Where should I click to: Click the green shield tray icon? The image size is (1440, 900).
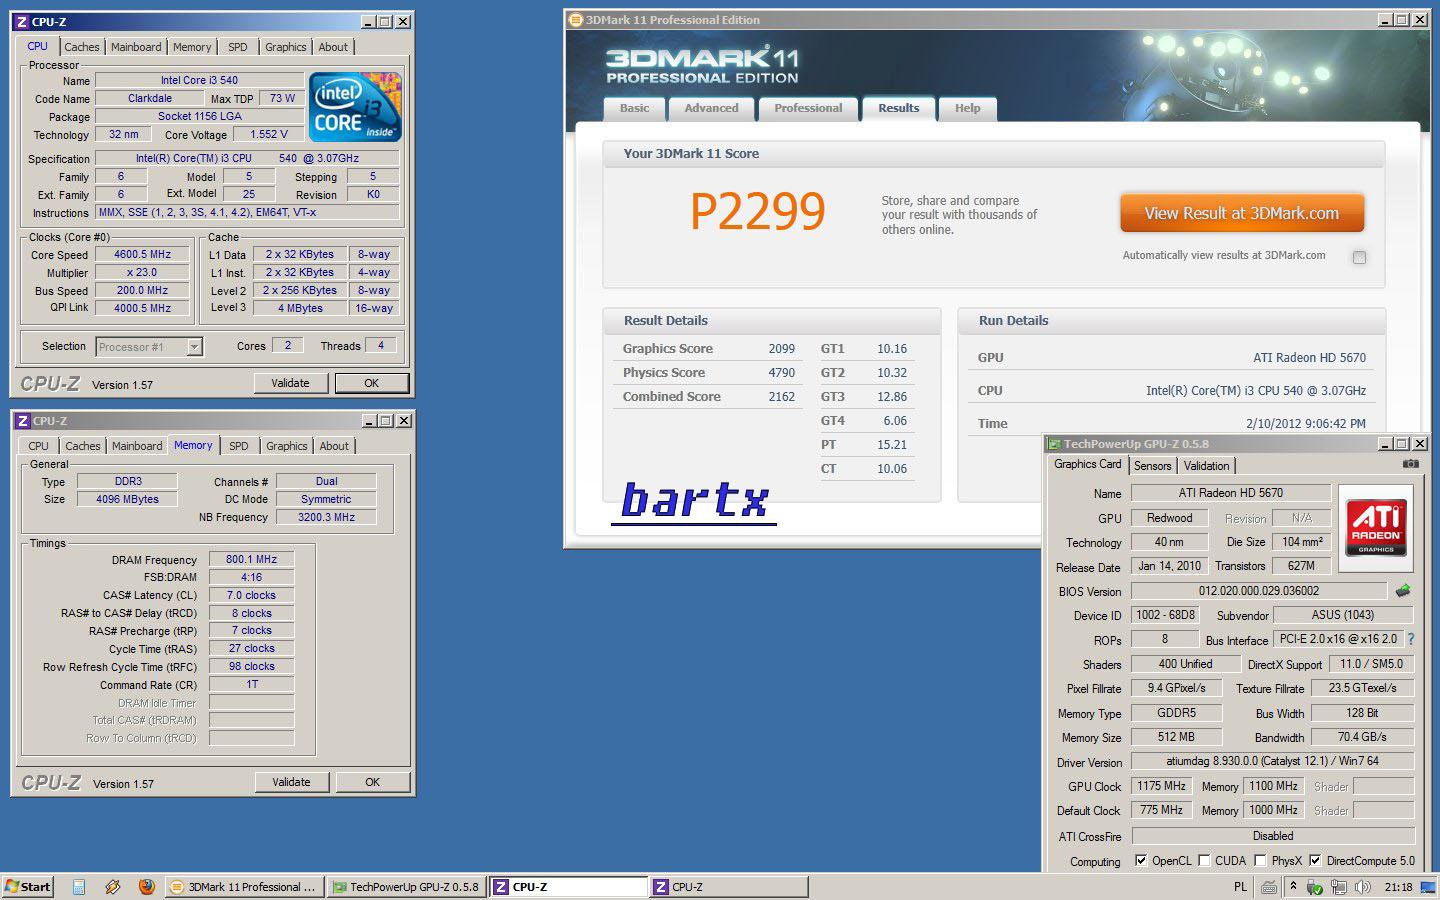tap(1314, 887)
